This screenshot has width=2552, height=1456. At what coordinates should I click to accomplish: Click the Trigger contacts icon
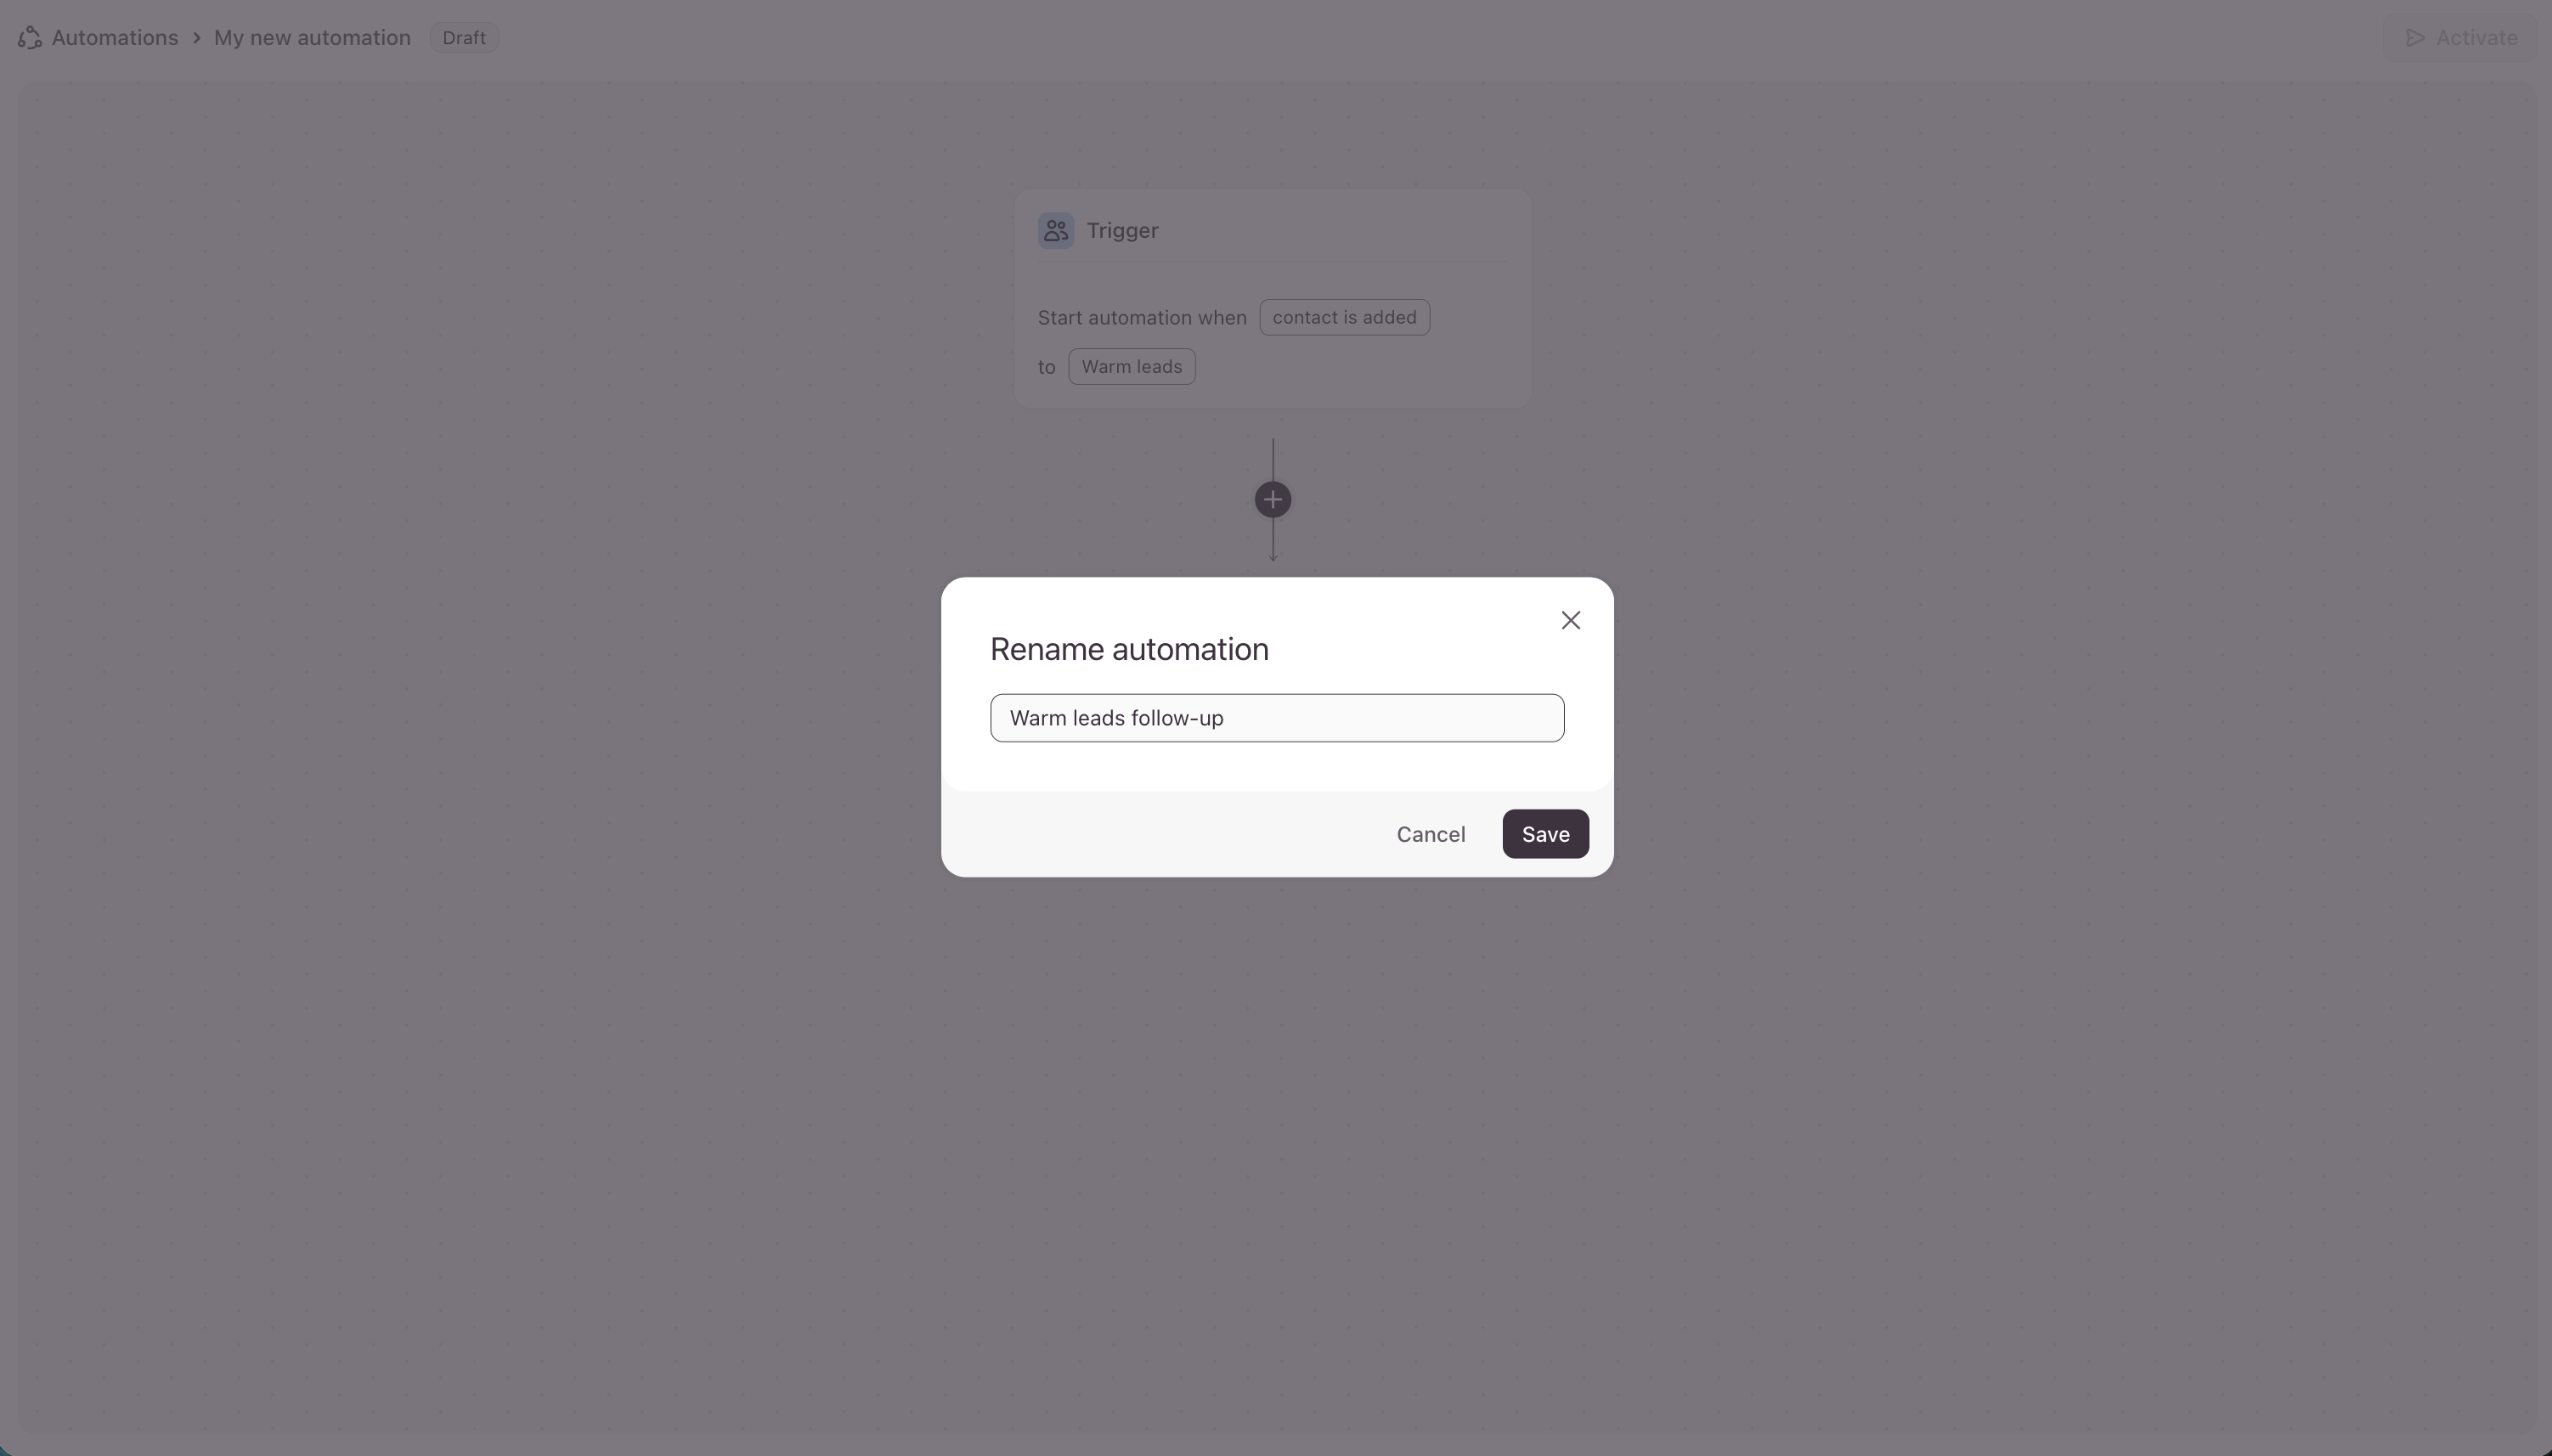click(x=1056, y=231)
